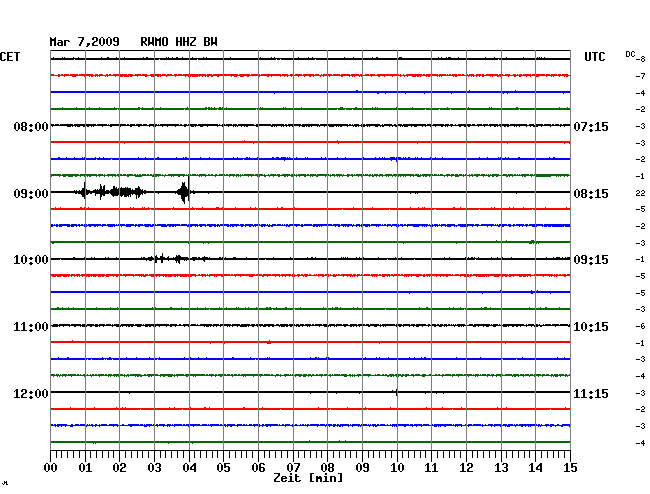Click minute 10 on the time axis
This screenshot has width=650, height=494.
click(397, 468)
